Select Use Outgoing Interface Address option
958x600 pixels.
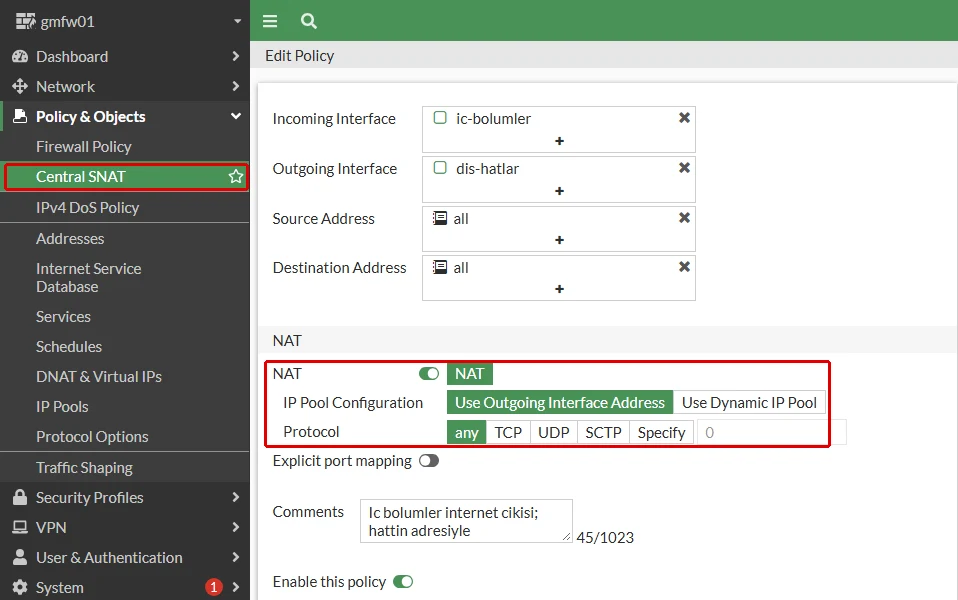point(560,403)
